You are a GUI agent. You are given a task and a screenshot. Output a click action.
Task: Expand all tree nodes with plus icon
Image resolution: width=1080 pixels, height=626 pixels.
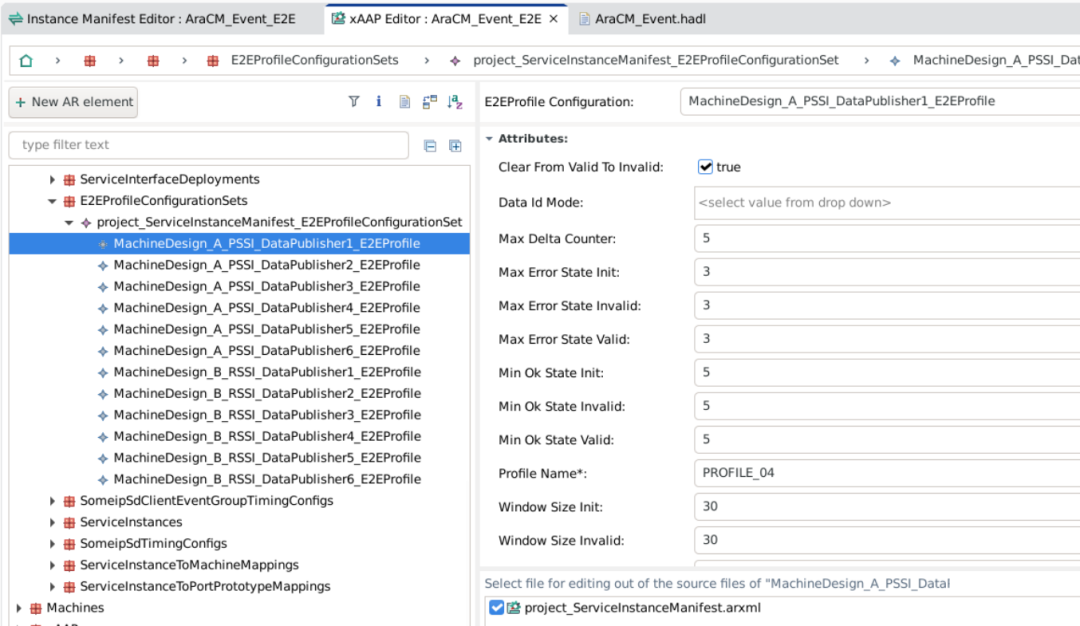pyautogui.click(x=455, y=145)
